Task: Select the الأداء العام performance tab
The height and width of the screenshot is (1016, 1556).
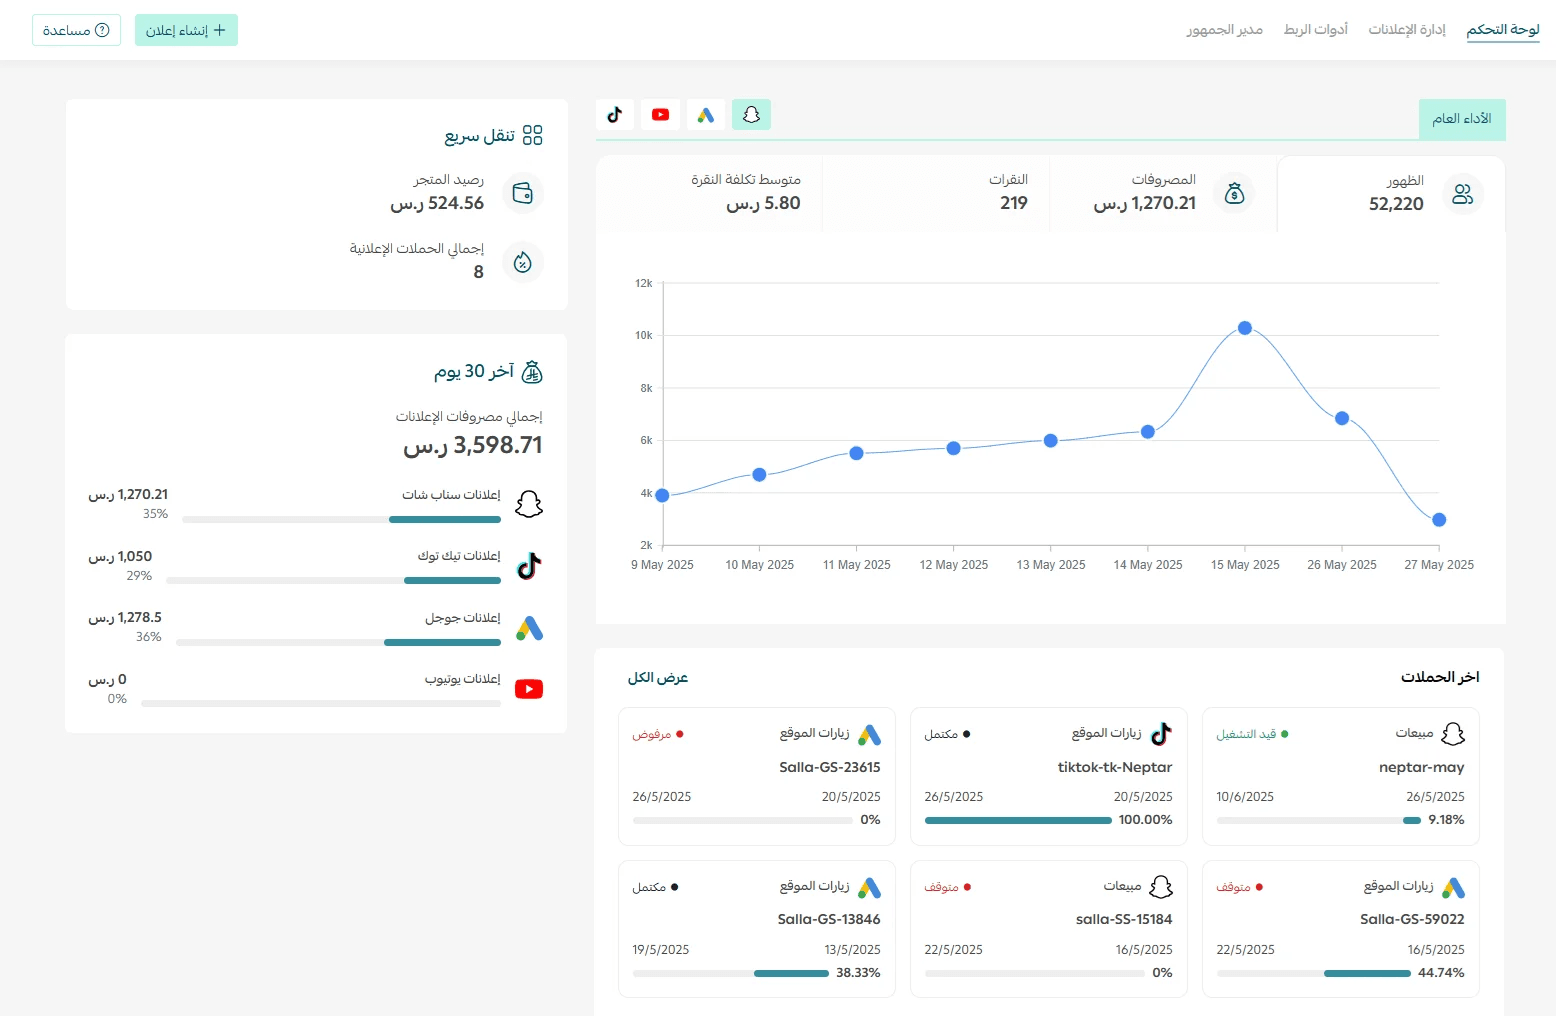Action: point(1462,119)
